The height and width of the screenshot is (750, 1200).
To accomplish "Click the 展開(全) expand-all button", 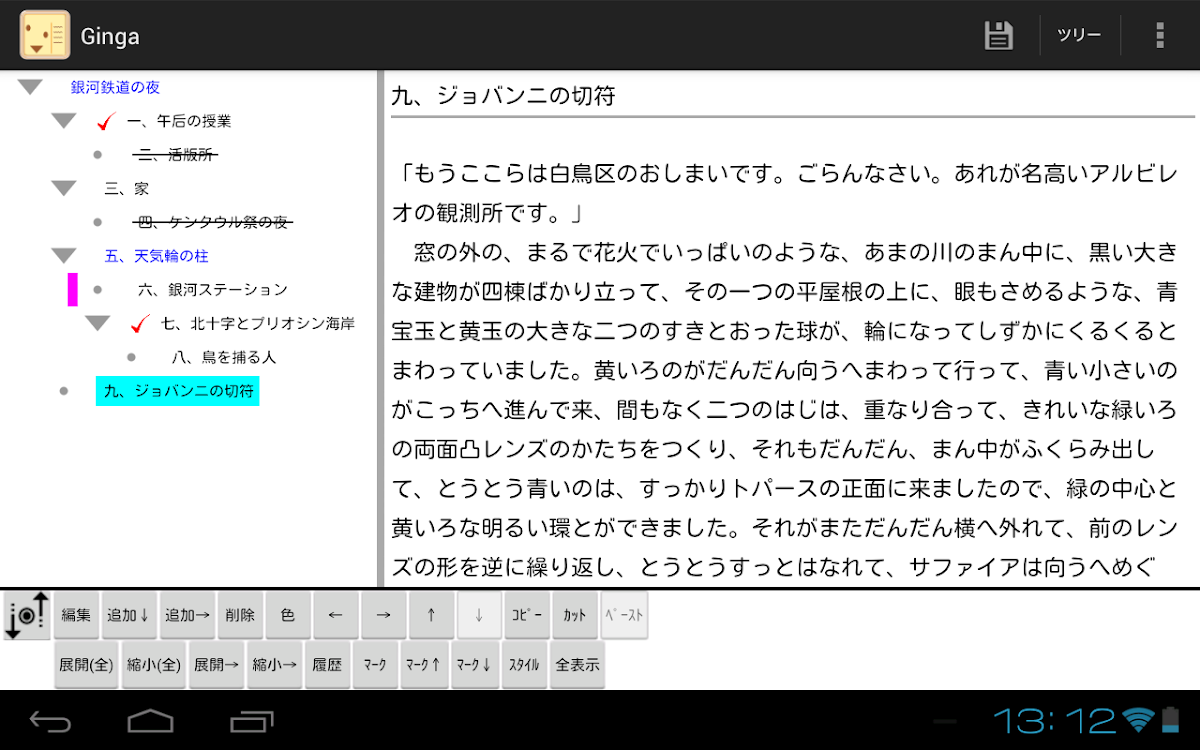I will [x=86, y=665].
